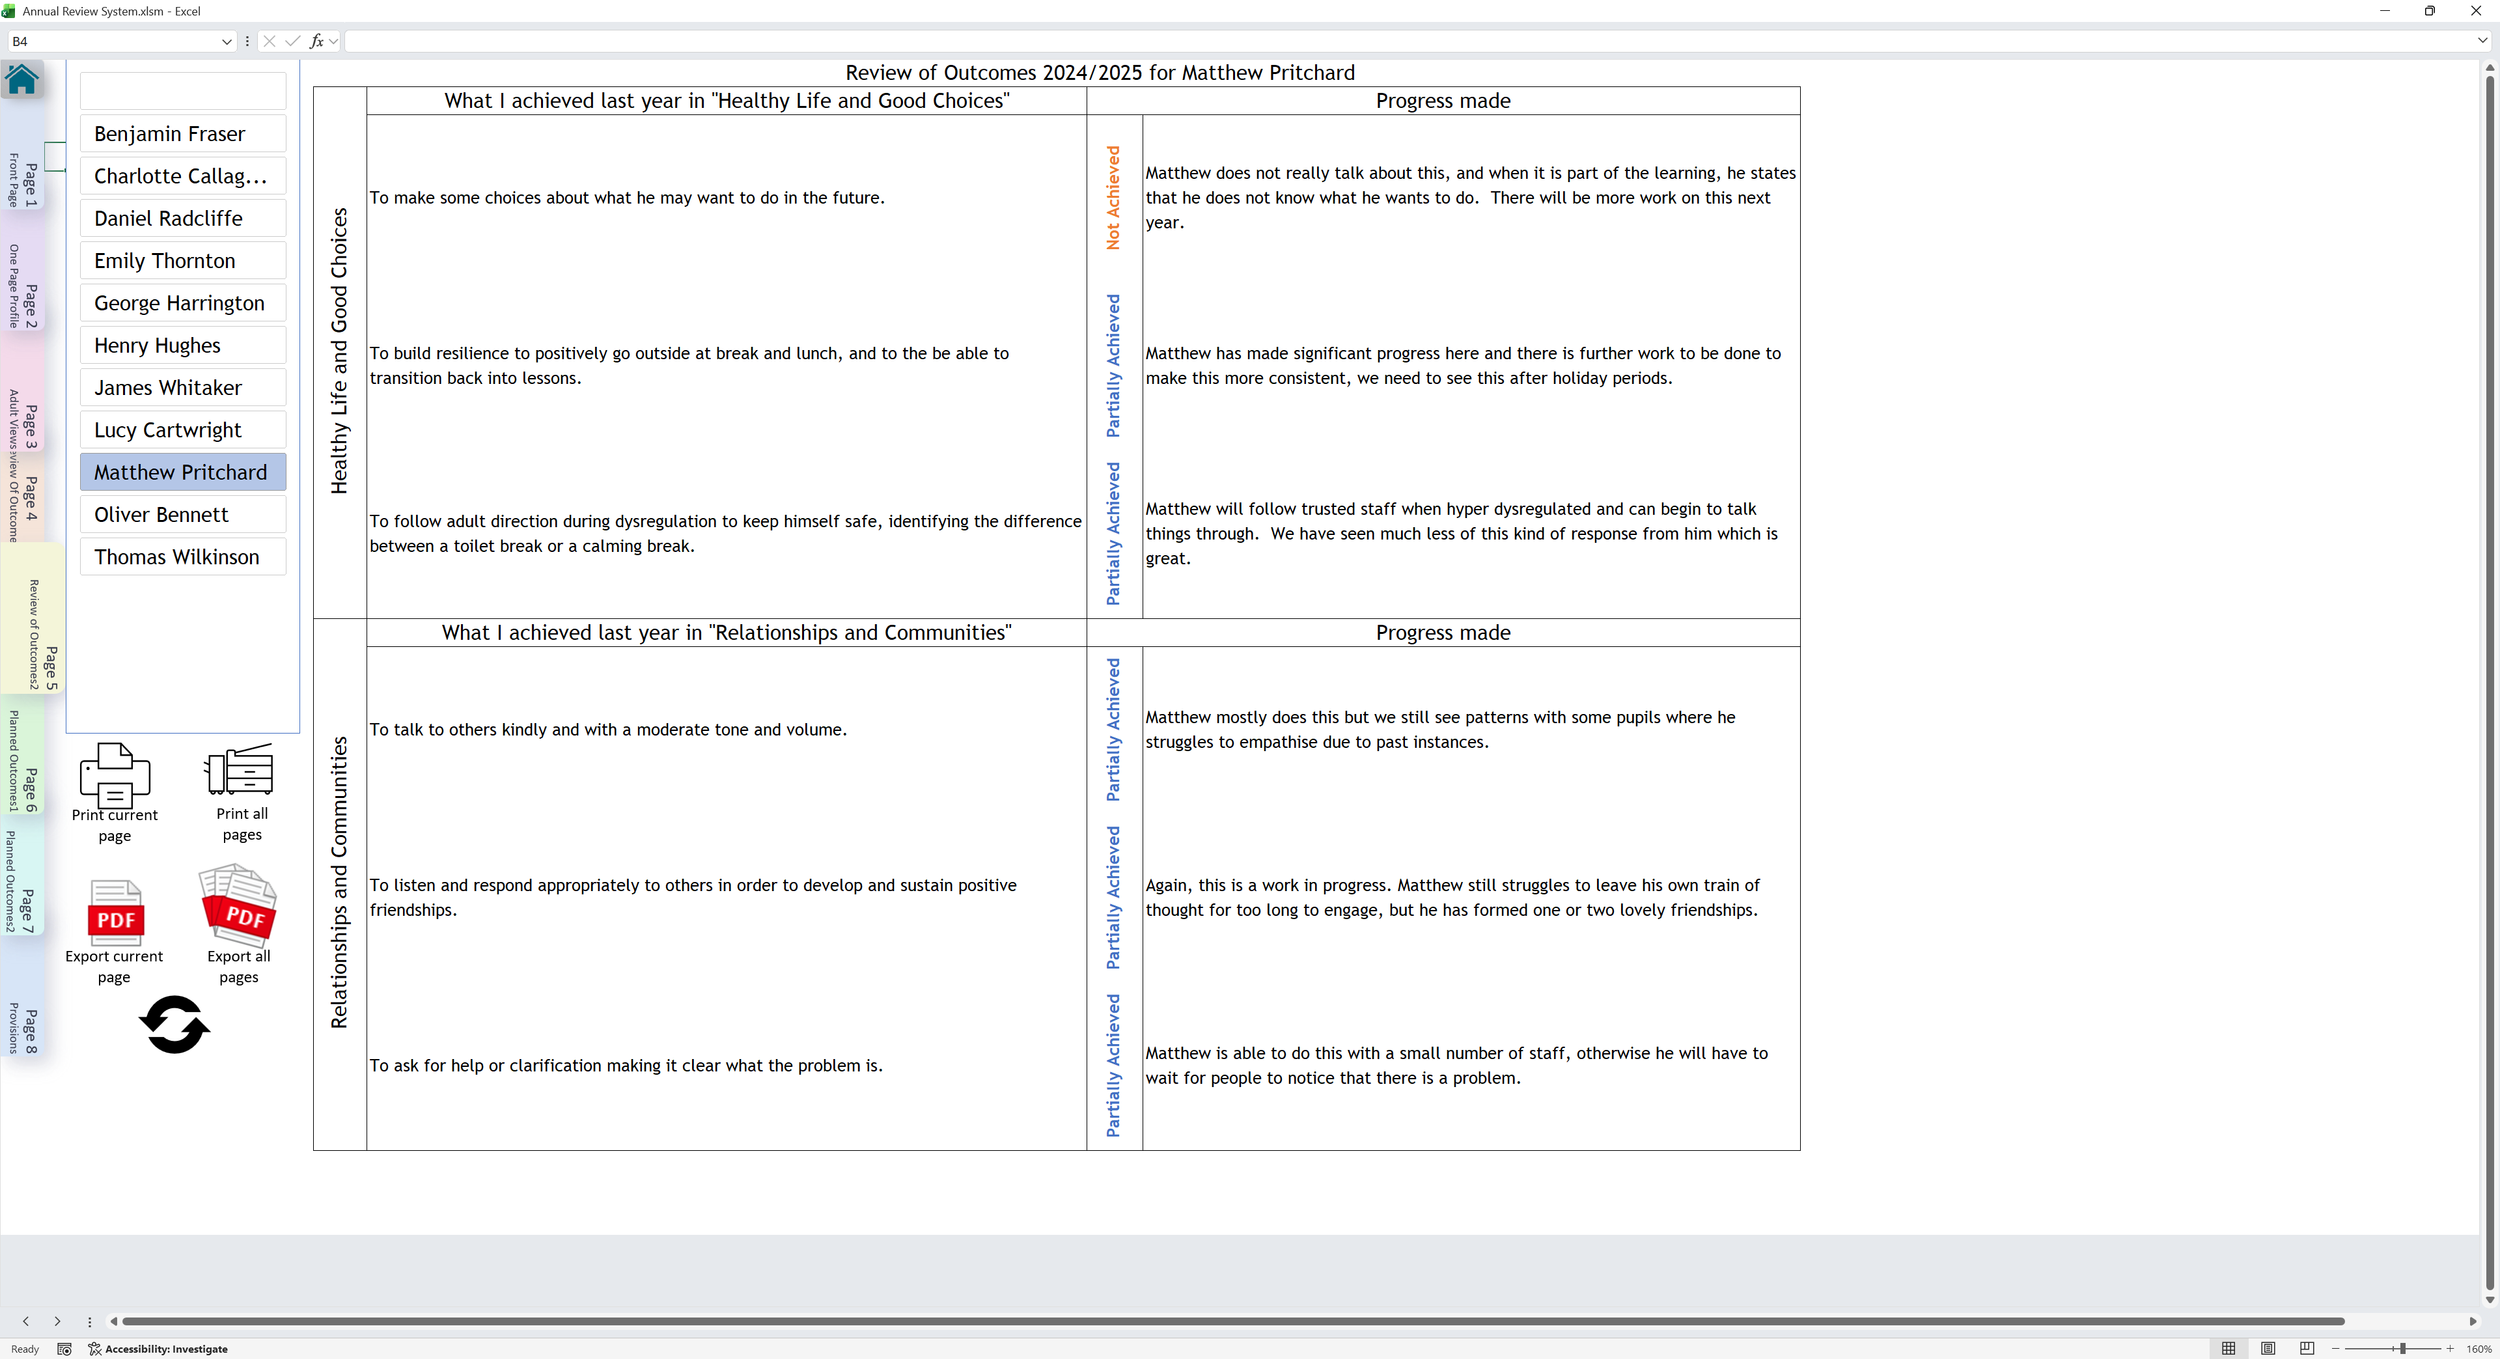The width and height of the screenshot is (2500, 1359).
Task: Open the function dropdown next to fx
Action: point(334,42)
